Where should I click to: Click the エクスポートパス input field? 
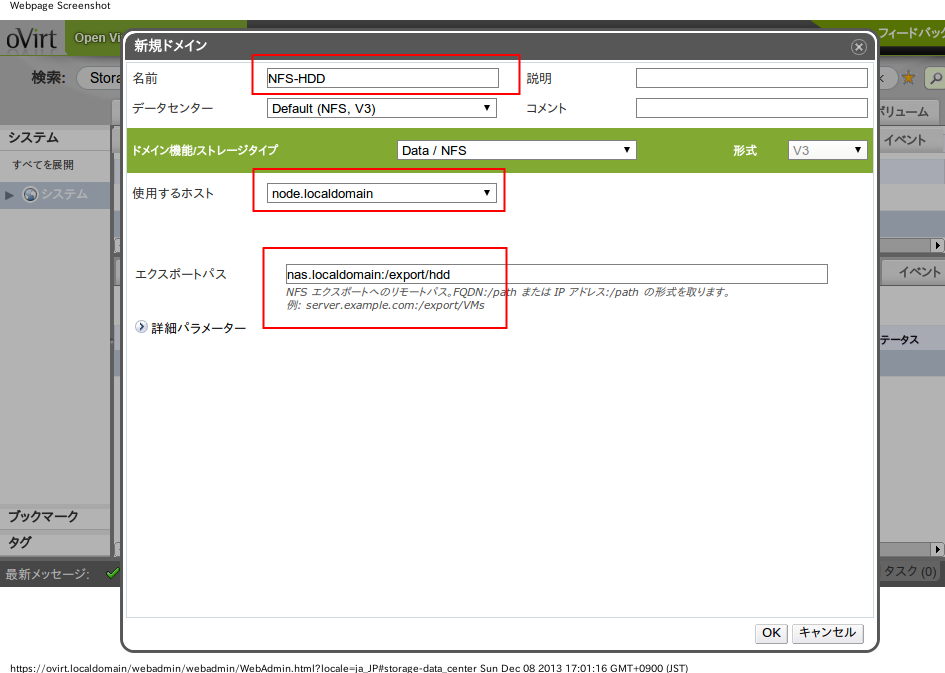click(556, 274)
